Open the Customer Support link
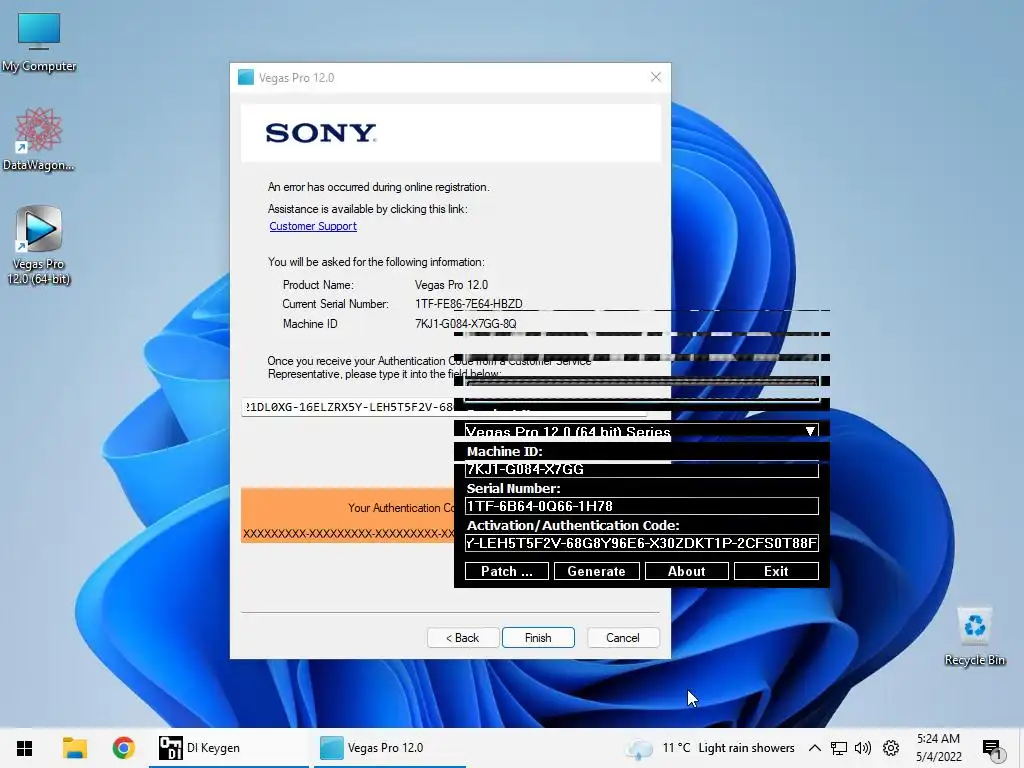This screenshot has width=1024, height=768. (313, 226)
